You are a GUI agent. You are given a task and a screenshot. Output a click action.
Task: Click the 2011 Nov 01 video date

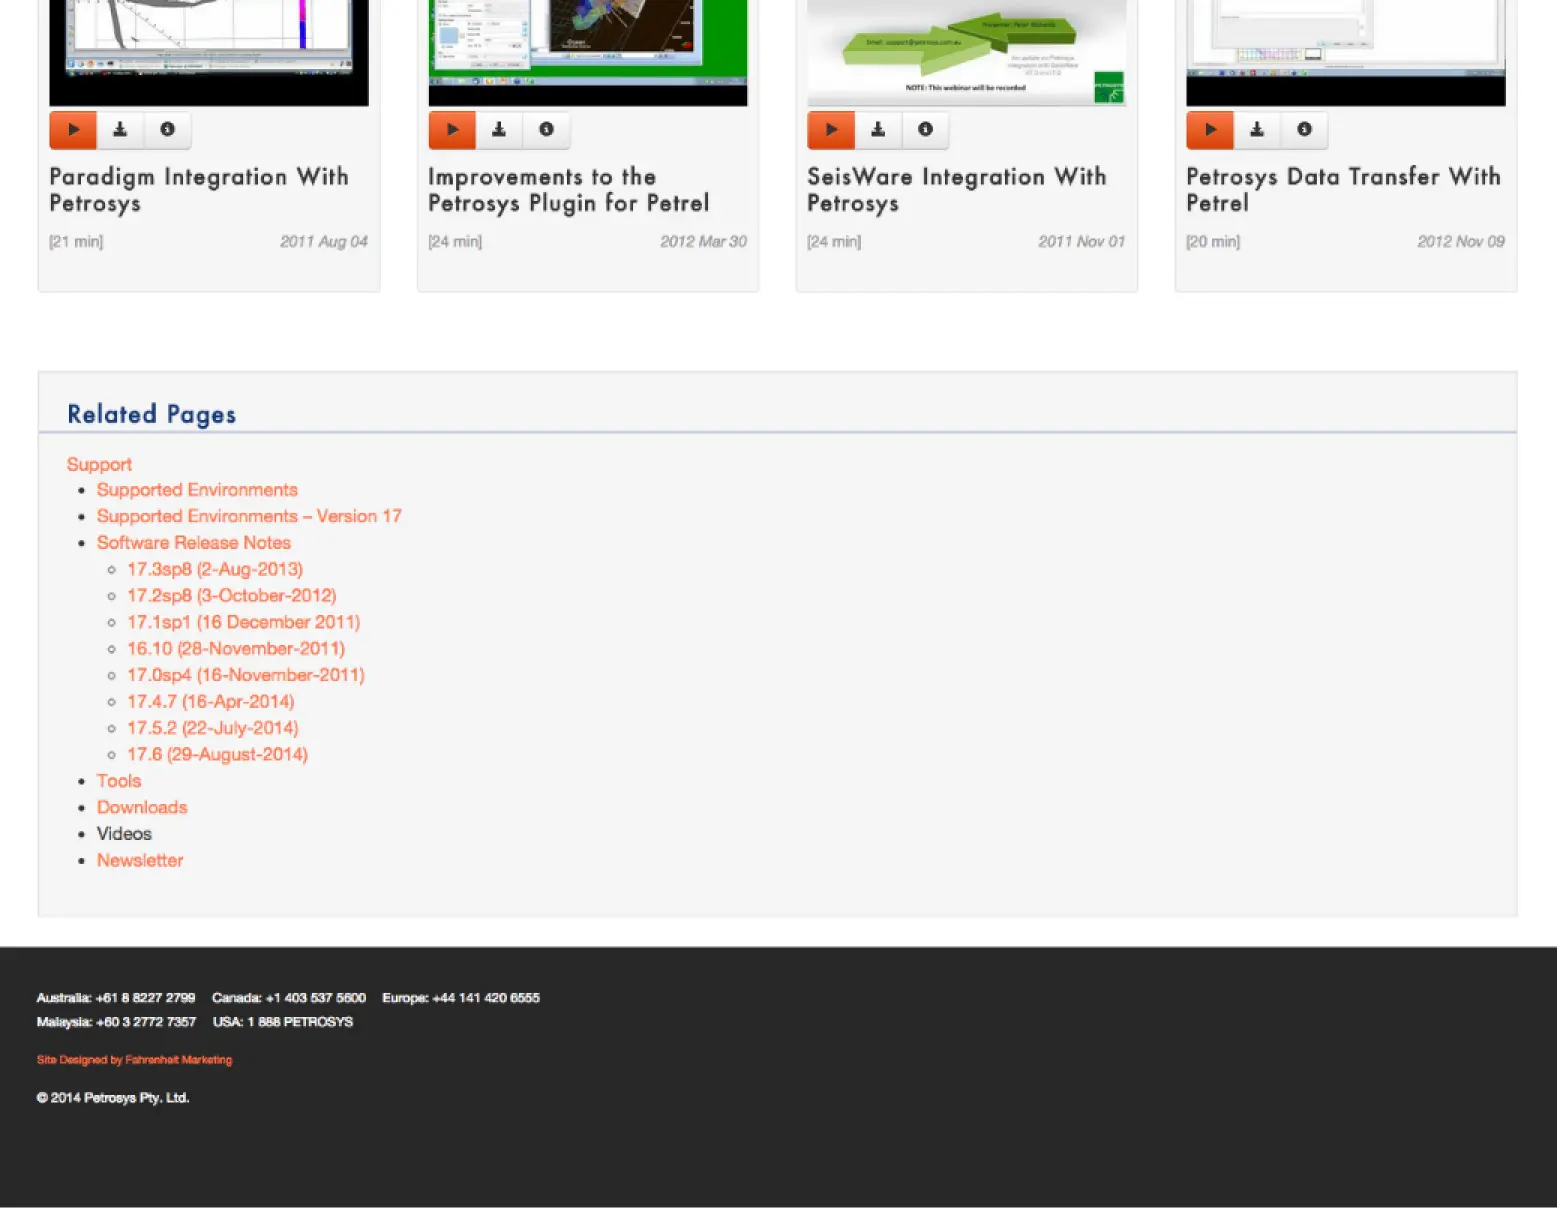tap(1082, 242)
